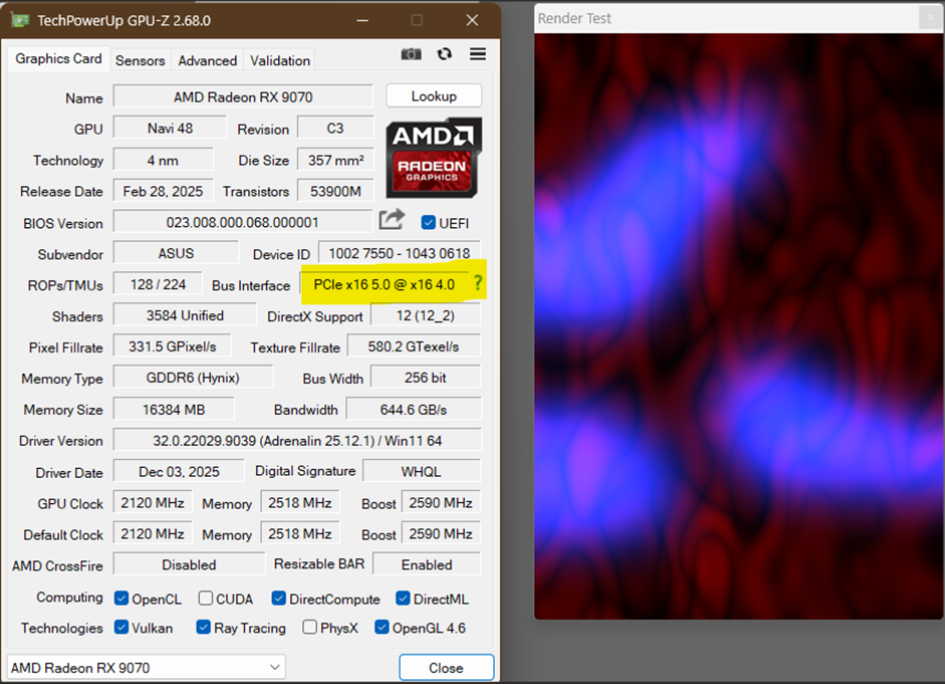The width and height of the screenshot is (945, 684).
Task: Click the AMD CrossFire value Disabled
Action: pyautogui.click(x=189, y=565)
